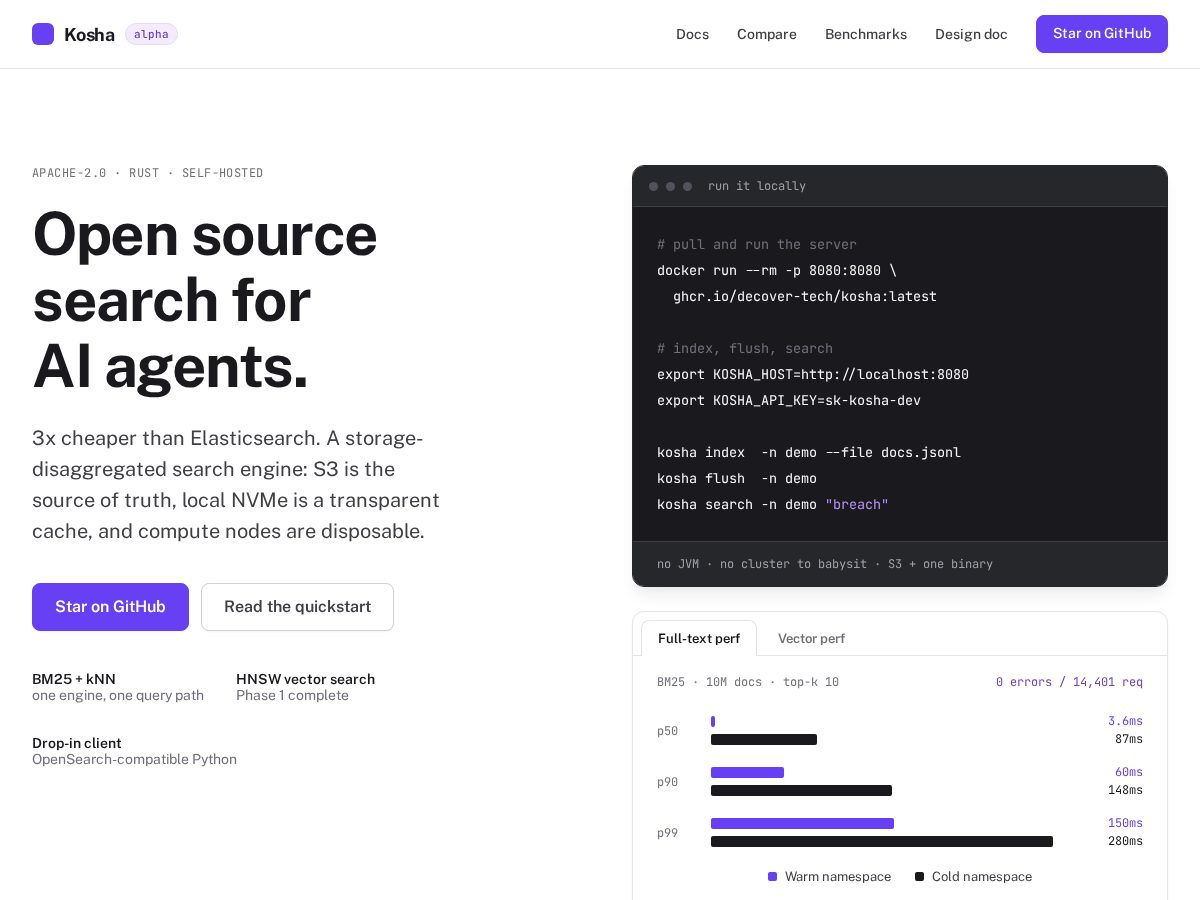Click the second terminal window dot

670,186
